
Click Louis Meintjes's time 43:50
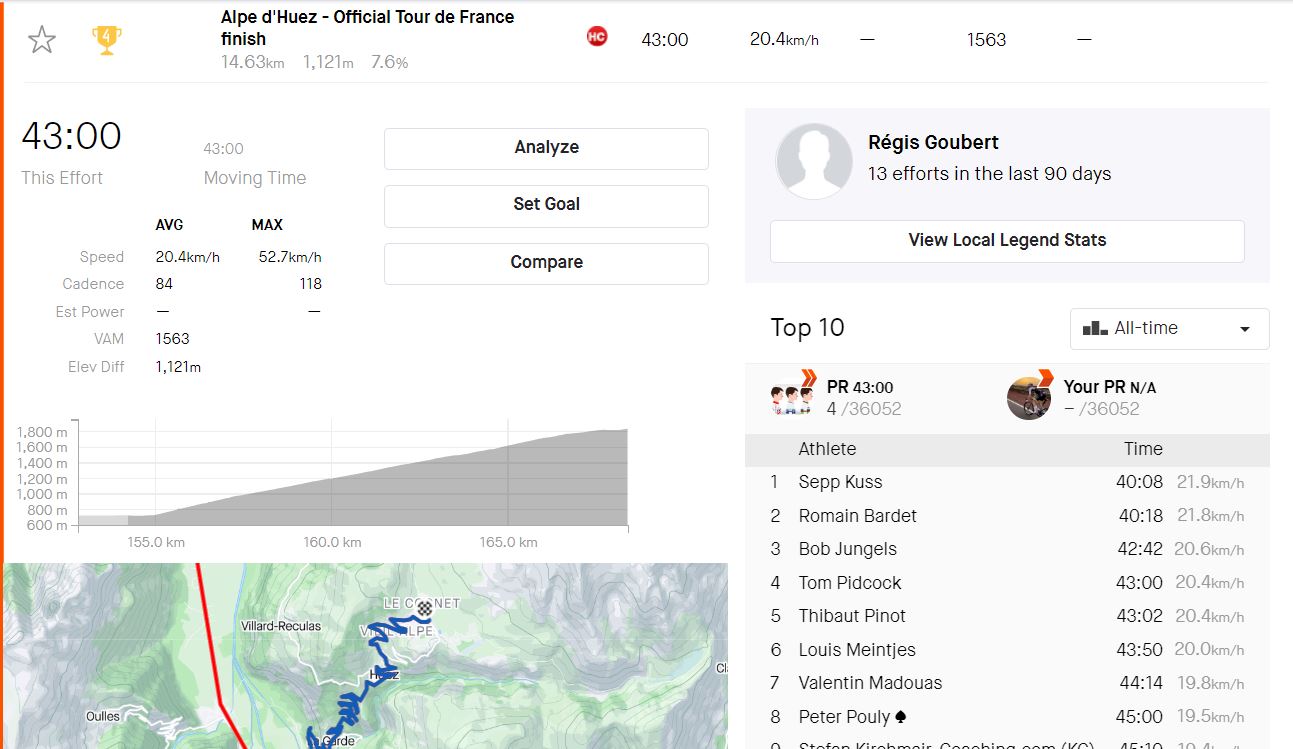(1139, 650)
